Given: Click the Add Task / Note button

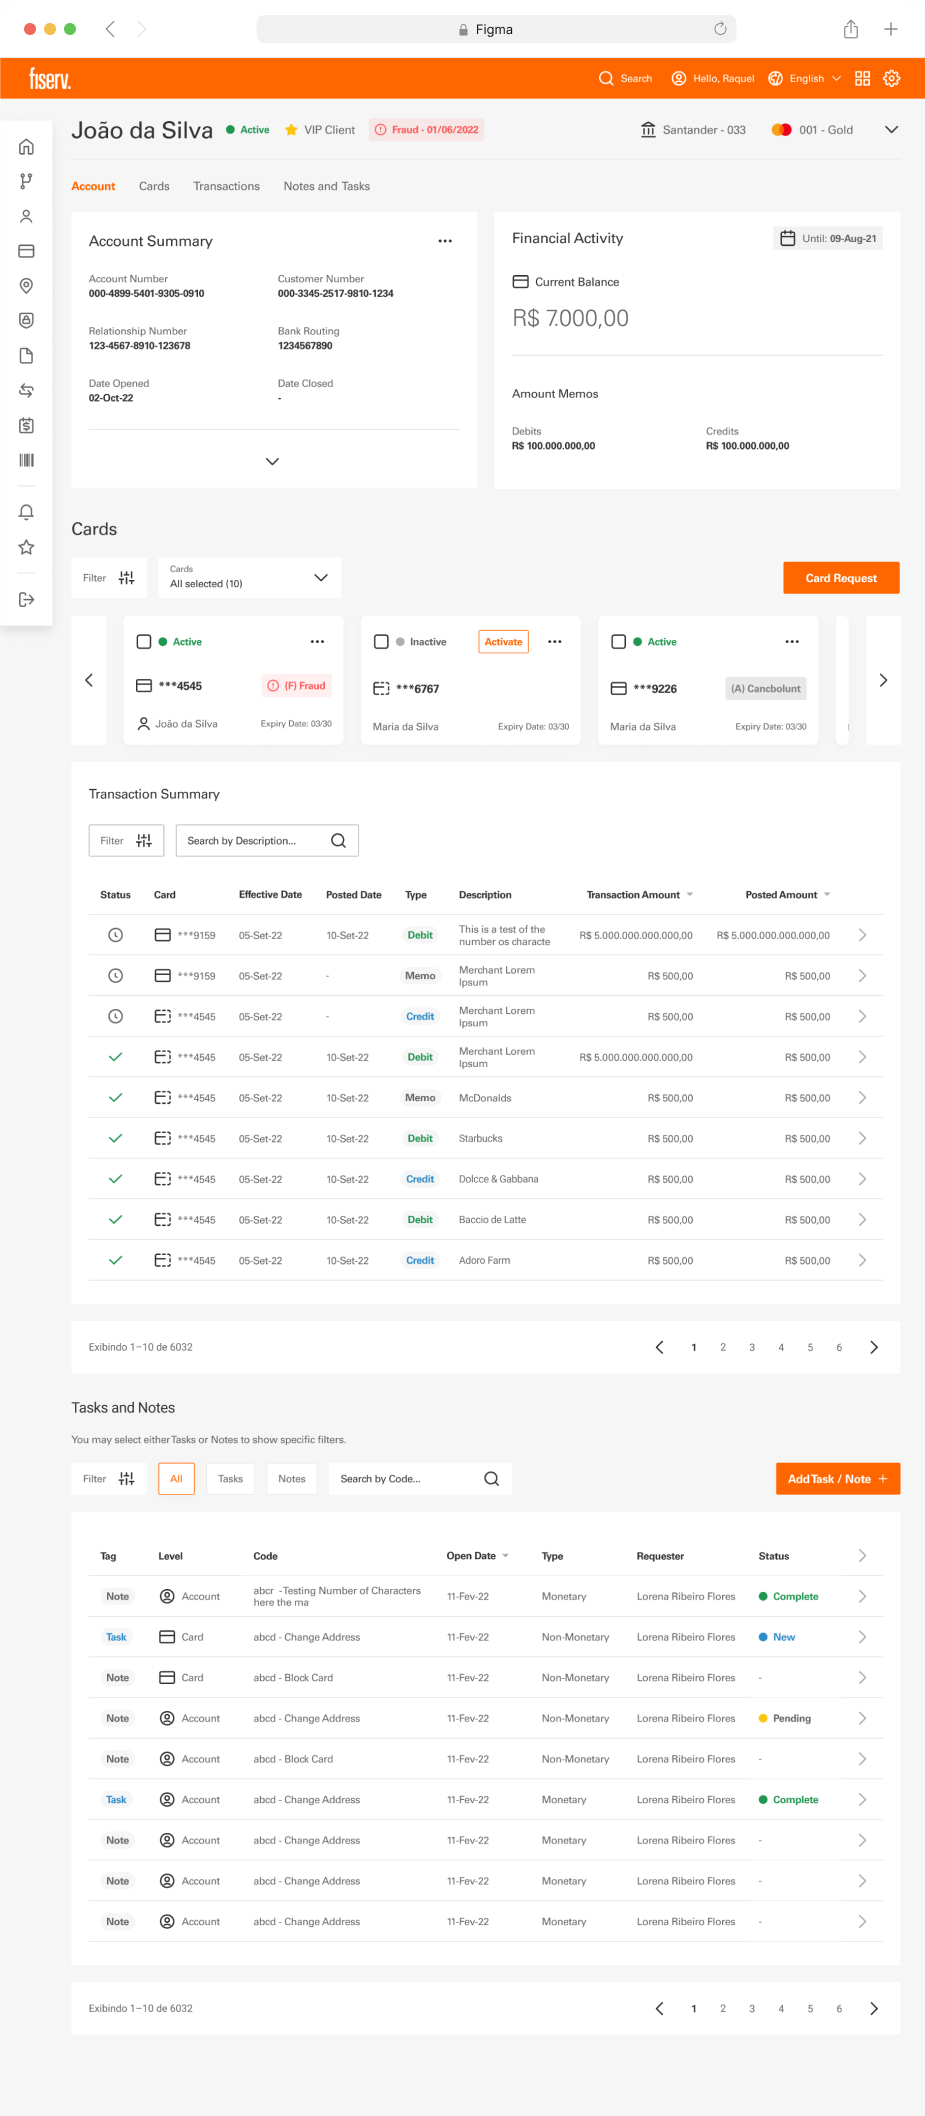Looking at the screenshot, I should pyautogui.click(x=837, y=1479).
